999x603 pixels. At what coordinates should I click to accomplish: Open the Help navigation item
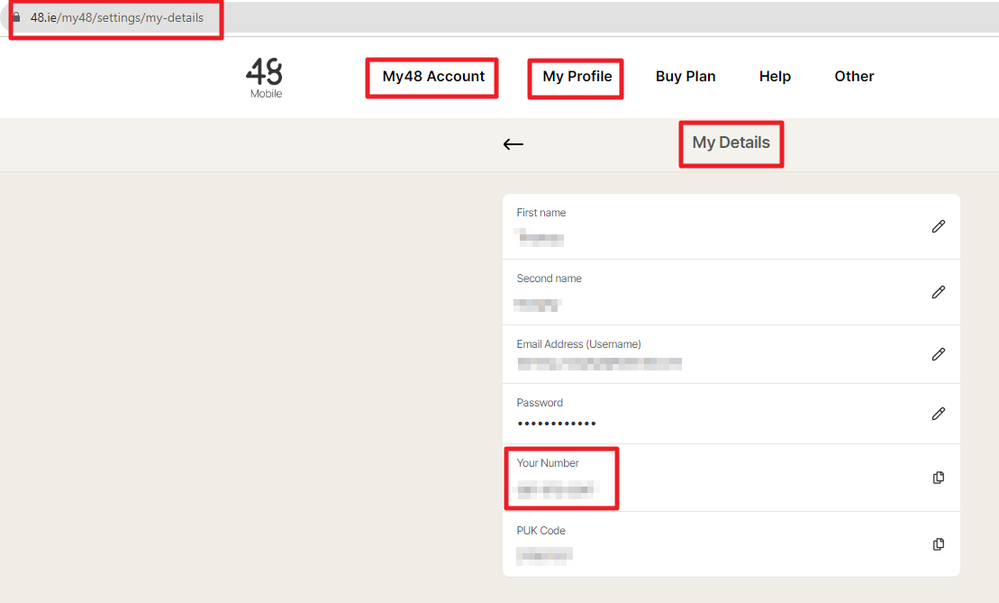tap(775, 77)
